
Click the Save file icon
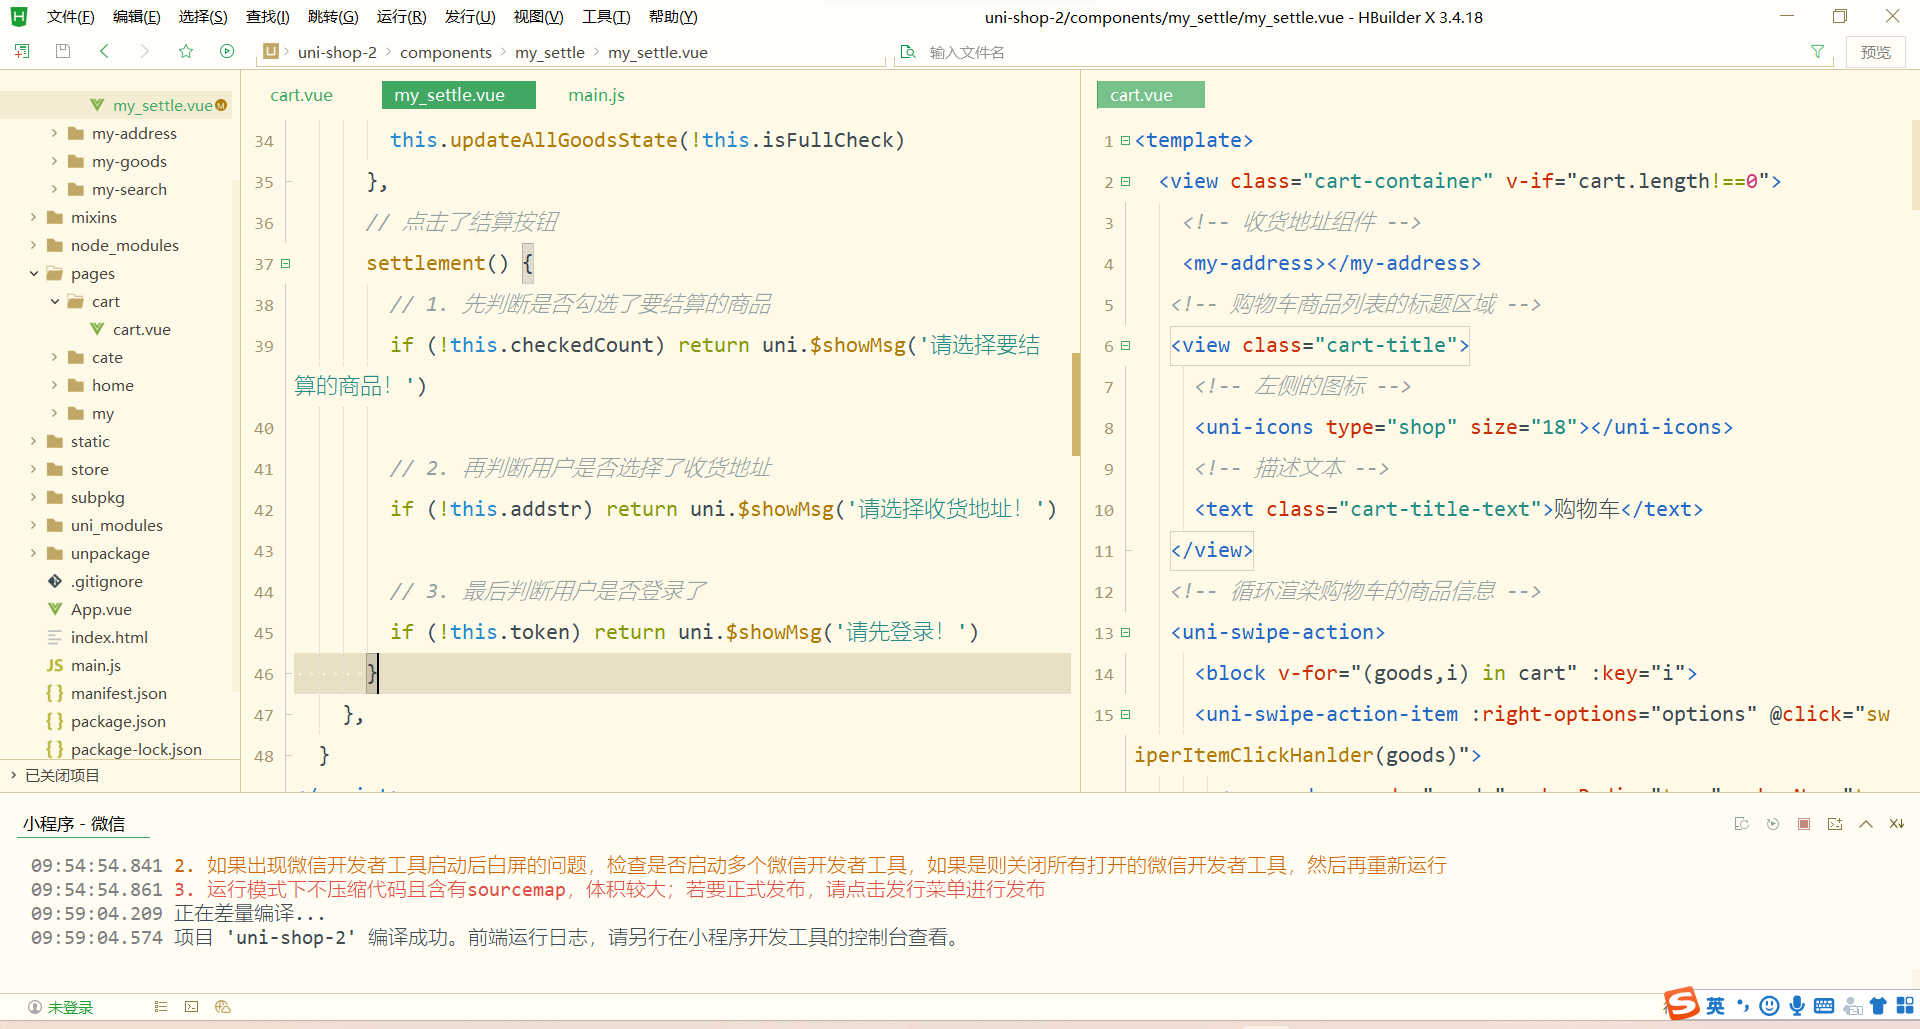(62, 51)
